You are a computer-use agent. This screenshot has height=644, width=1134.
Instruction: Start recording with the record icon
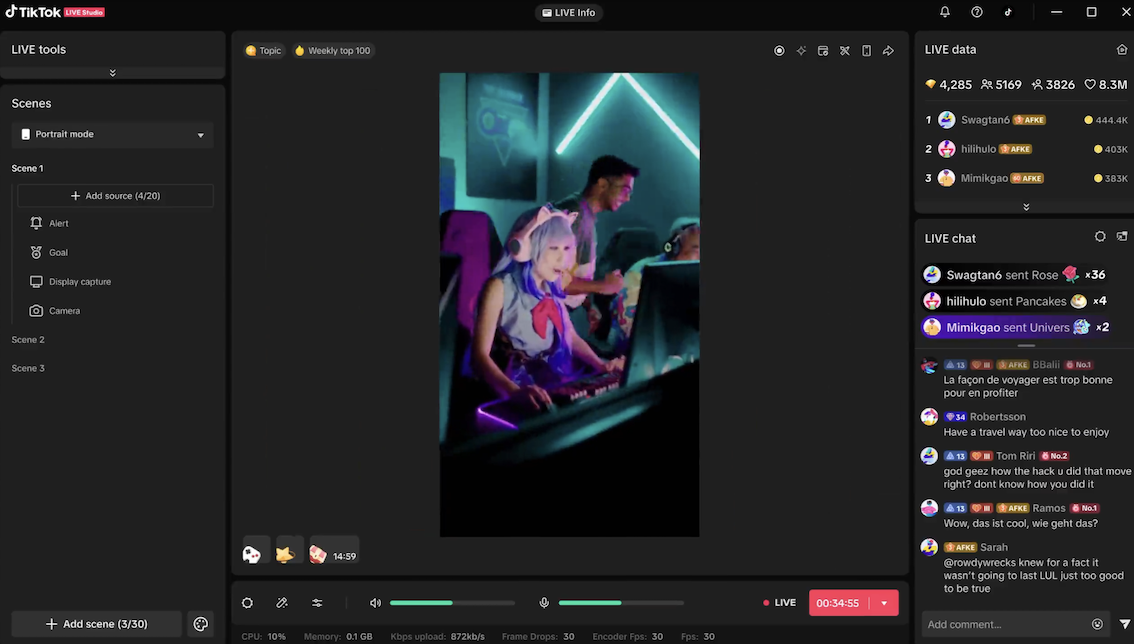(779, 51)
